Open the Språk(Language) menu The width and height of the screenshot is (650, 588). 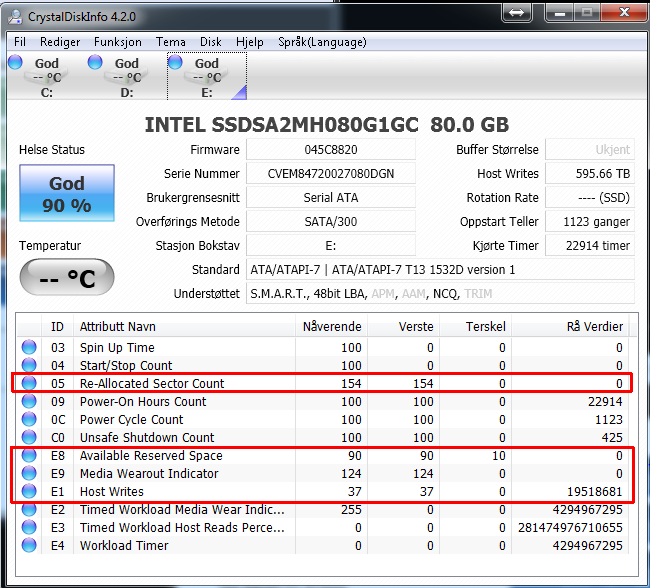[x=322, y=42]
